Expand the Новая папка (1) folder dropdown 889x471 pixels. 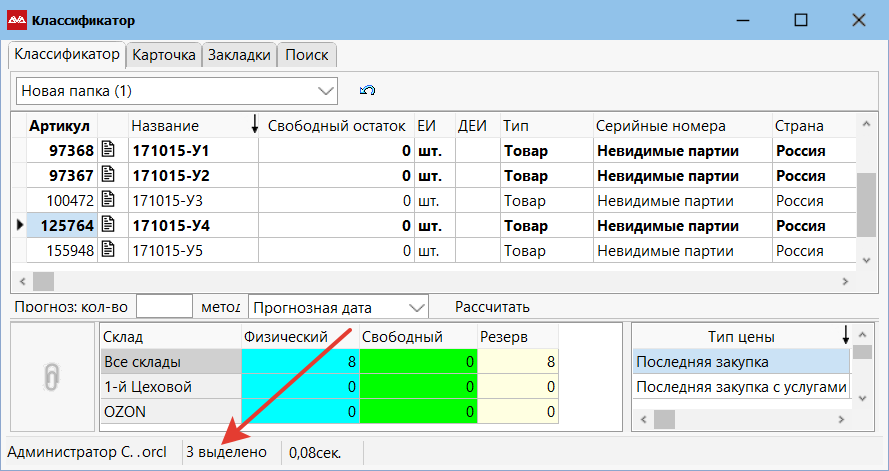325,91
